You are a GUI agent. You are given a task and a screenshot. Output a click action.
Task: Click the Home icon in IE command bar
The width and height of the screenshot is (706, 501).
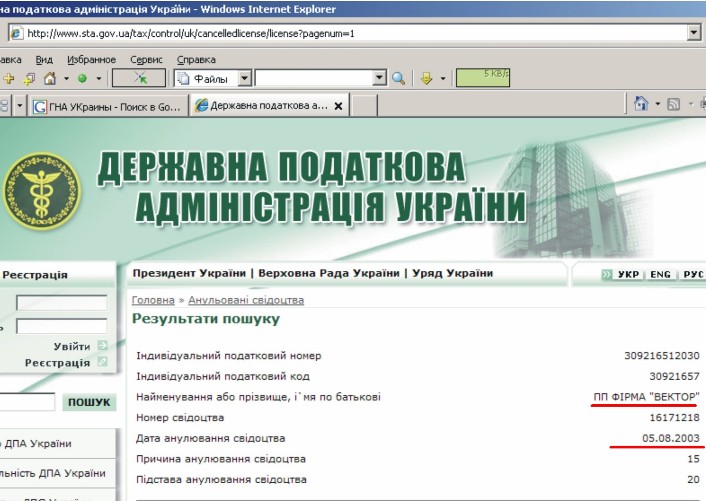coord(641,104)
